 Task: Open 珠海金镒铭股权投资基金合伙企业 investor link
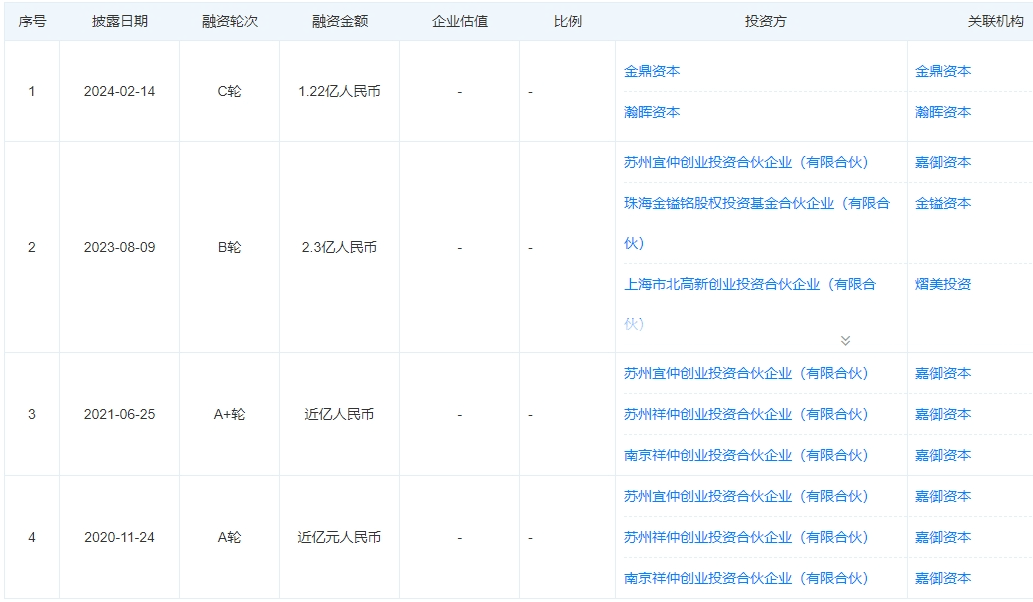756,203
